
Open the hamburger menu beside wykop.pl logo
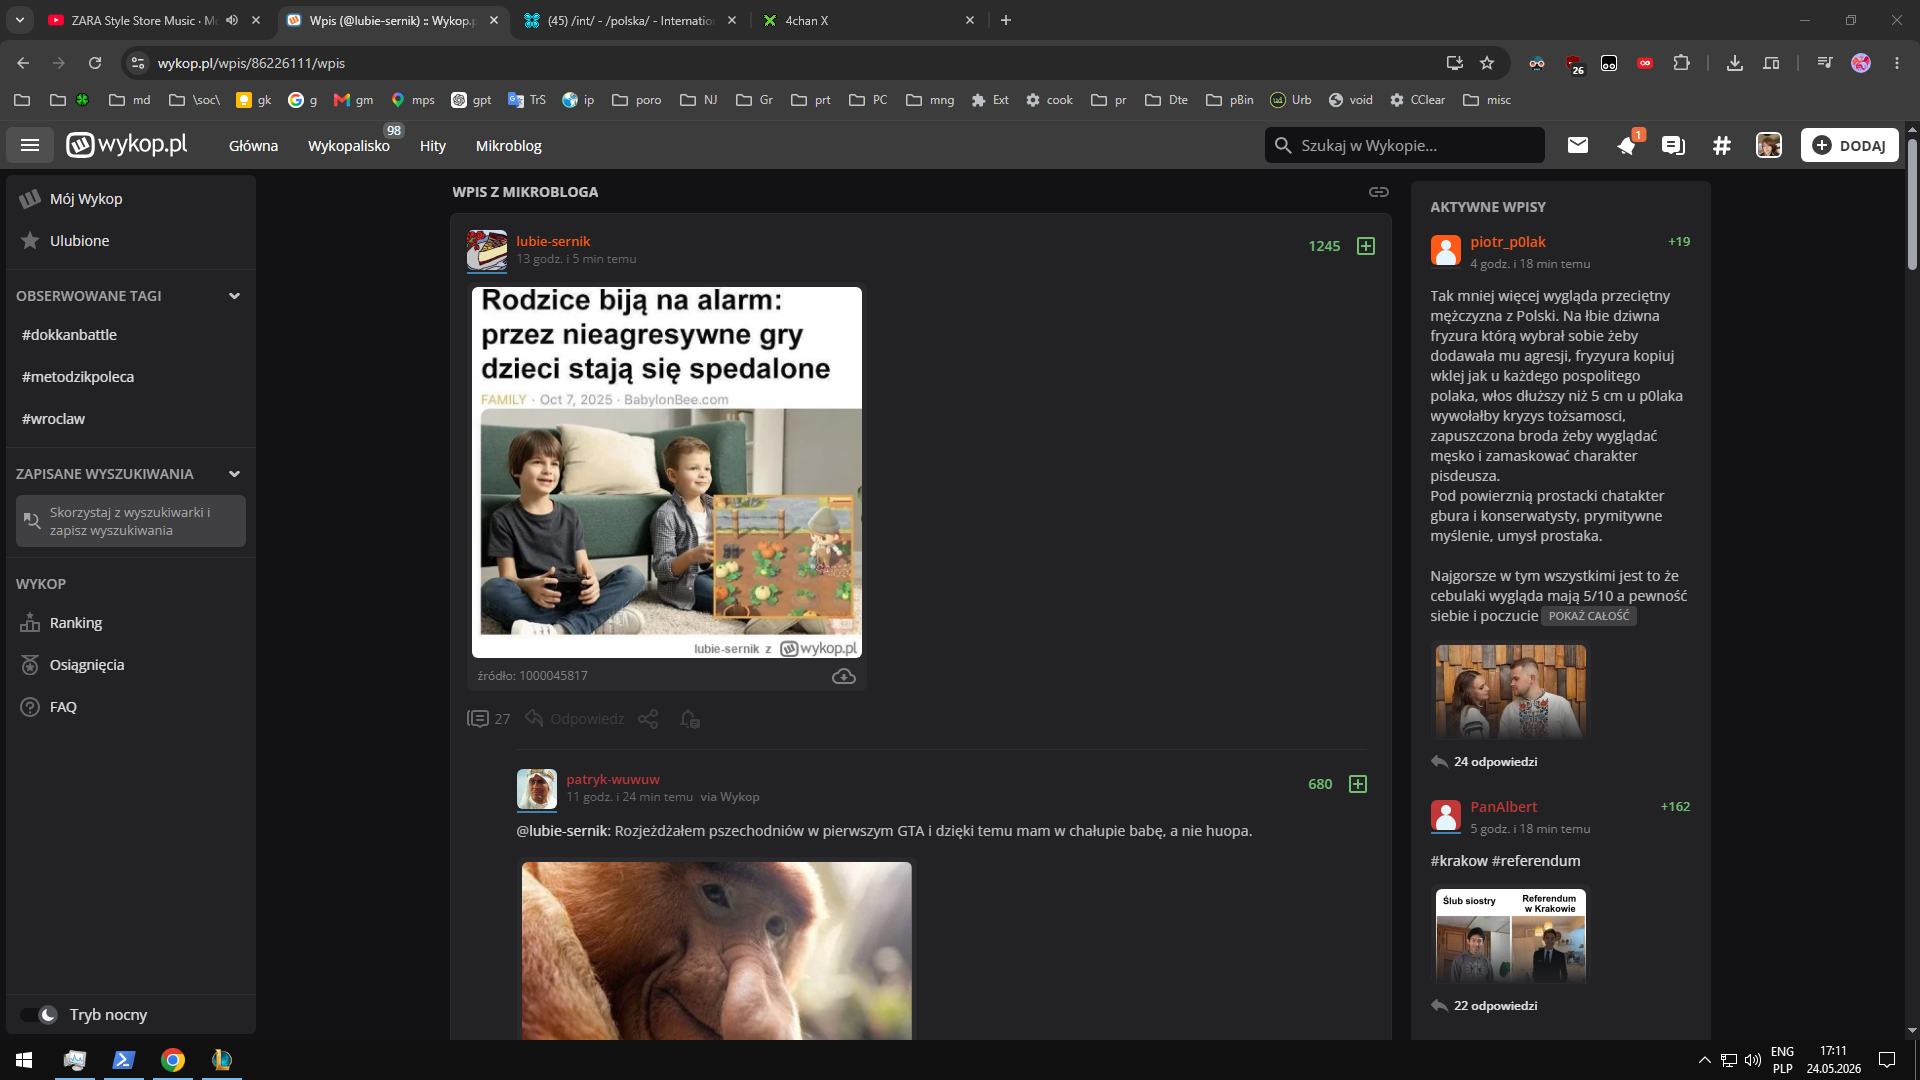[30, 145]
